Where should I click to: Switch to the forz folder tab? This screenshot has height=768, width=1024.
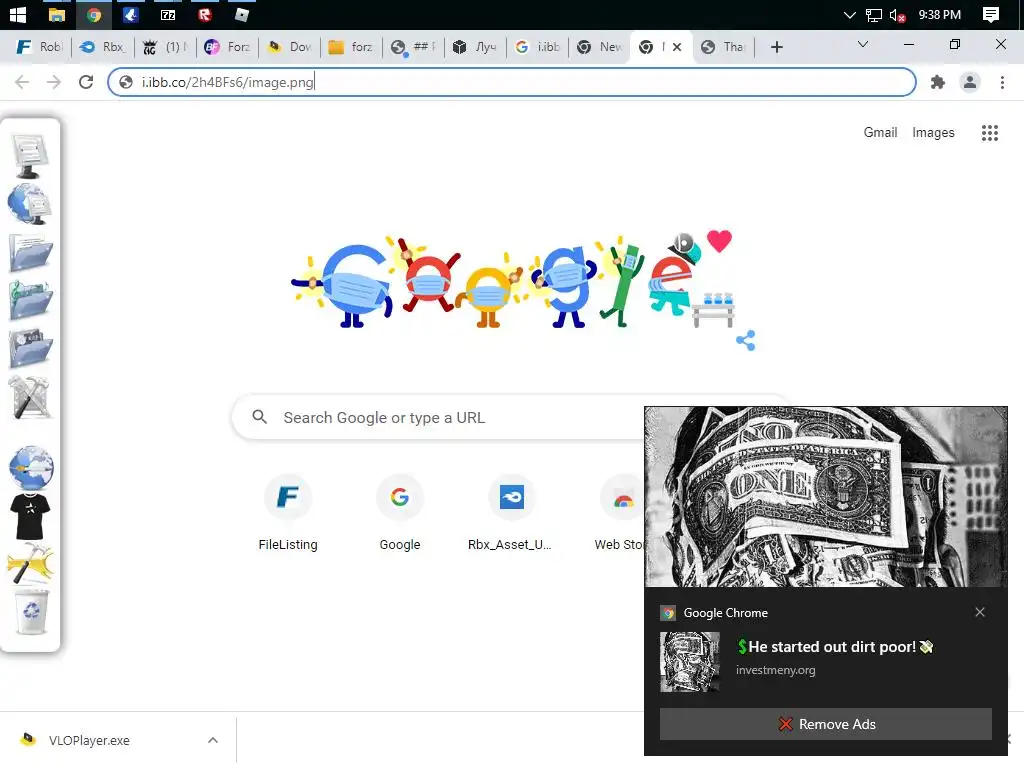pos(352,47)
